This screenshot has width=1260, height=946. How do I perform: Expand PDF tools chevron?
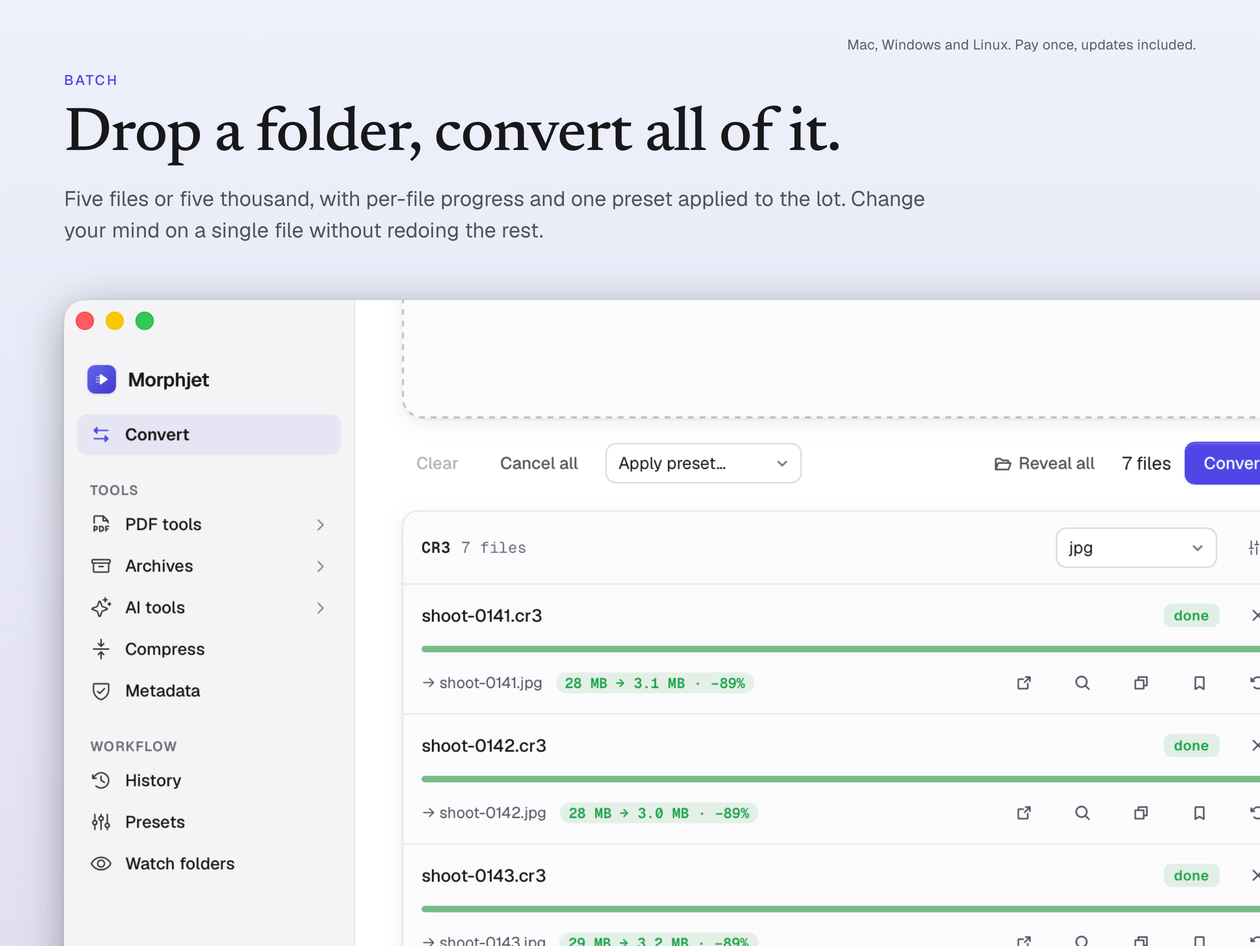tap(320, 524)
